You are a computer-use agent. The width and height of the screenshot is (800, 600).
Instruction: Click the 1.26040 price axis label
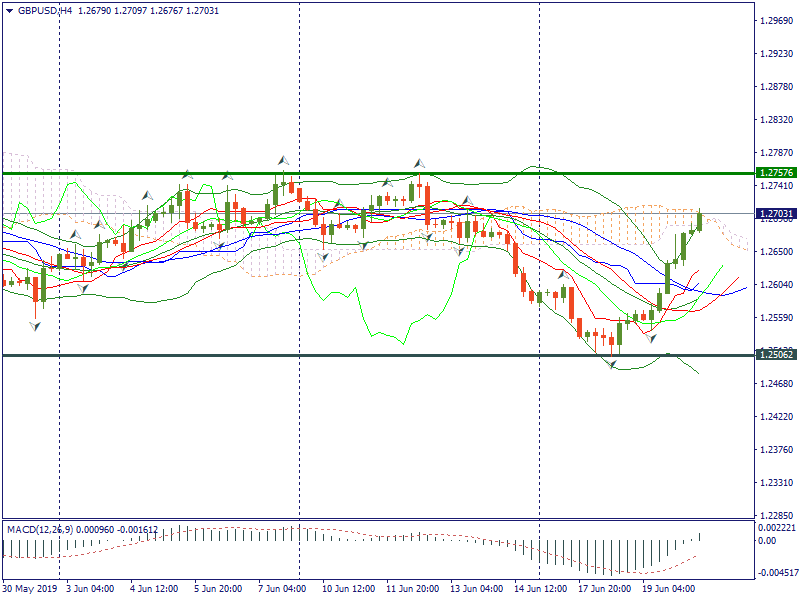[x=776, y=285]
